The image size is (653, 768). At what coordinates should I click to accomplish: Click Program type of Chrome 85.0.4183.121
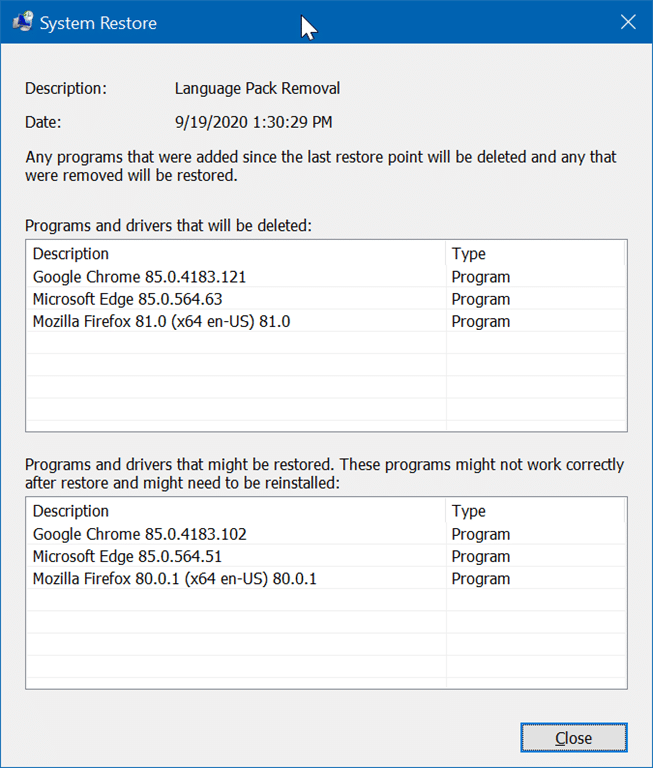(481, 277)
